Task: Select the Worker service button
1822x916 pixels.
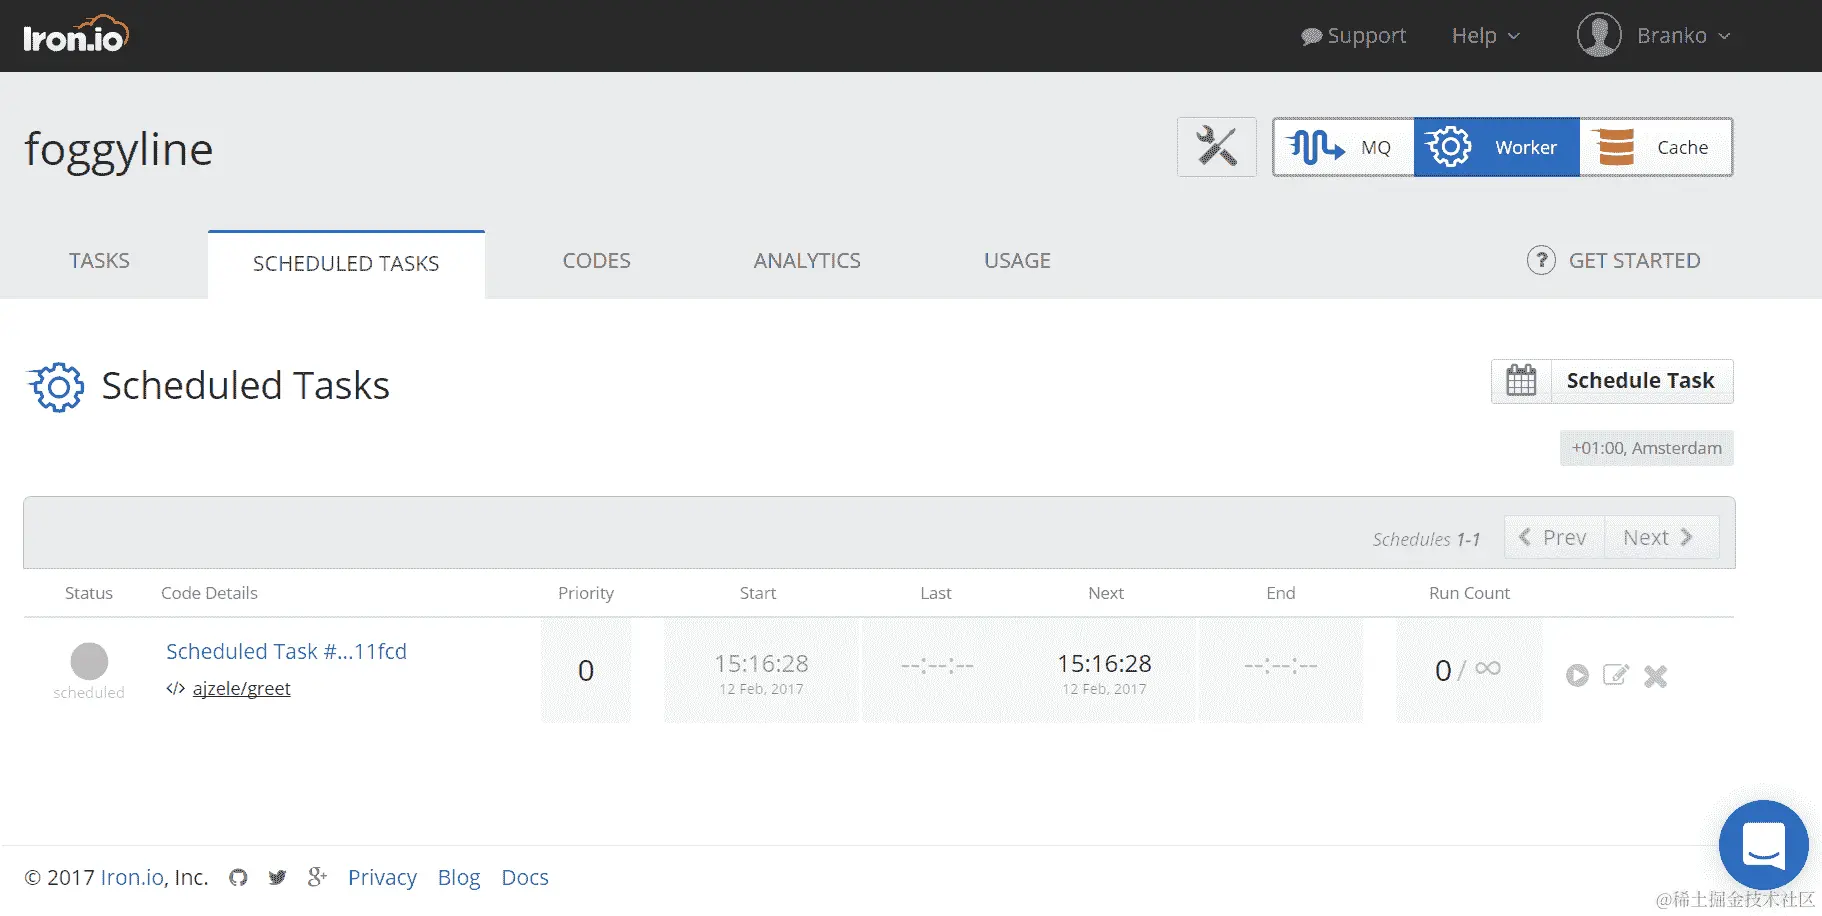Action: tap(1496, 147)
